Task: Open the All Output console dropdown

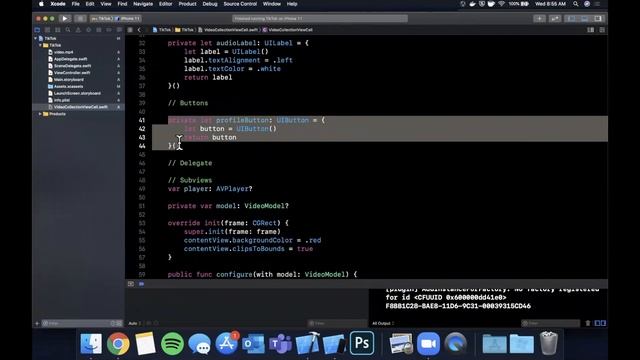Action: coord(383,323)
